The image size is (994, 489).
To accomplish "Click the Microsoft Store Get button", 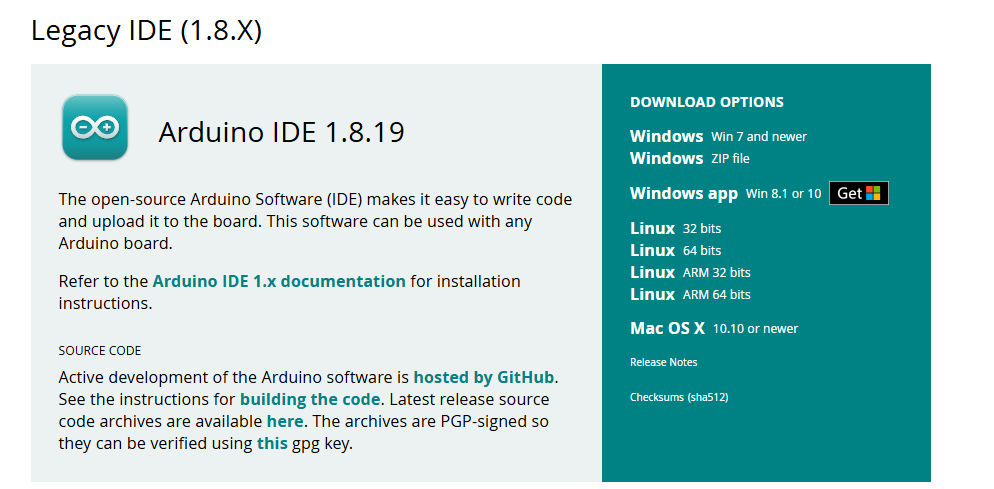I will pos(858,193).
